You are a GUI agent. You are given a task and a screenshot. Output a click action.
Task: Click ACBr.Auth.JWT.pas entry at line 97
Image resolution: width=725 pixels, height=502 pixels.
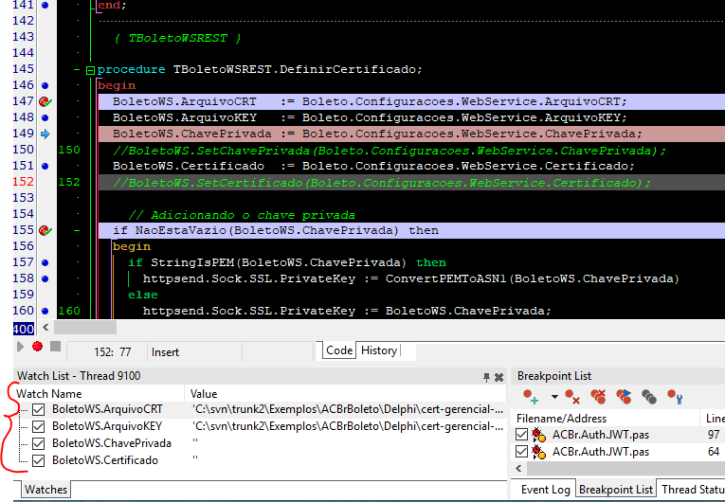tap(601, 435)
